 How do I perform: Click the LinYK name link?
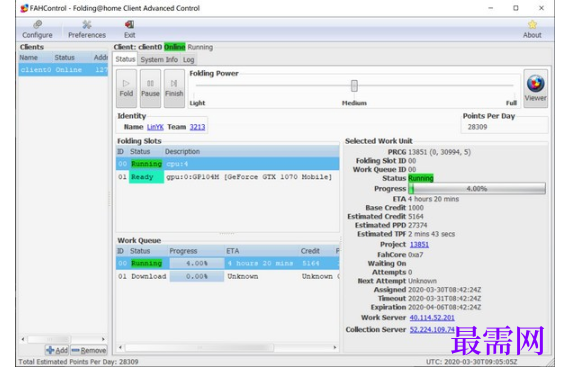155,127
